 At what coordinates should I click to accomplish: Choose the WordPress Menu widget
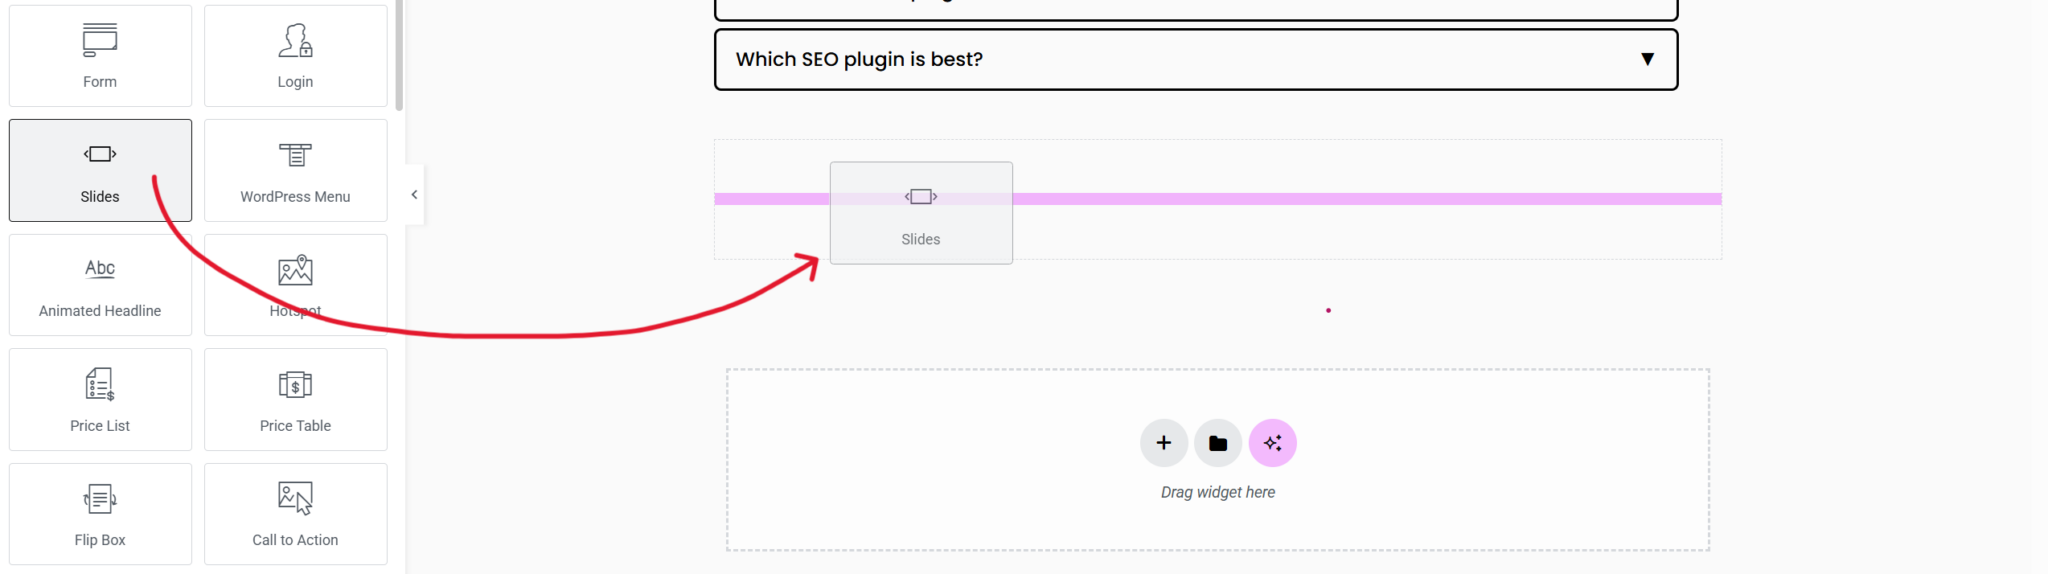click(295, 170)
